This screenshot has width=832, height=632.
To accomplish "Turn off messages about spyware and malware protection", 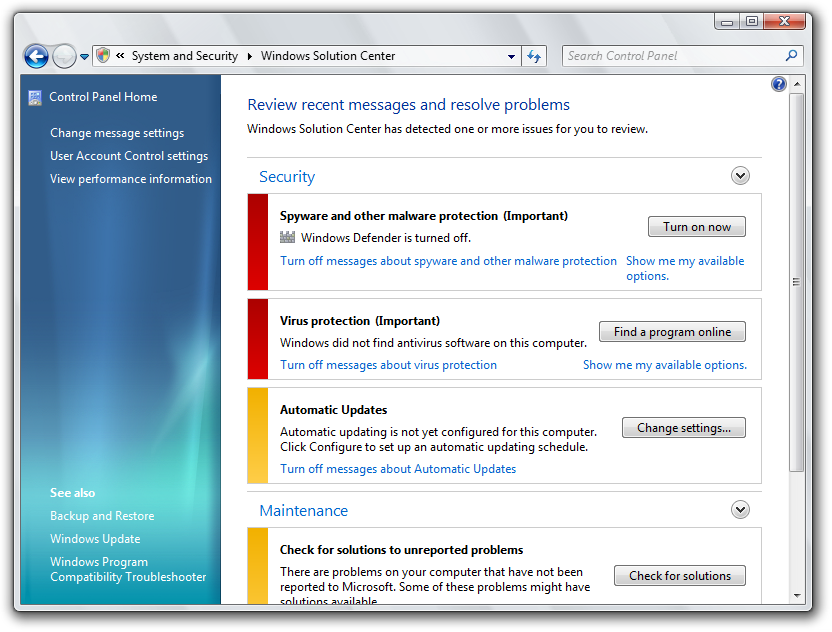I will click(448, 261).
